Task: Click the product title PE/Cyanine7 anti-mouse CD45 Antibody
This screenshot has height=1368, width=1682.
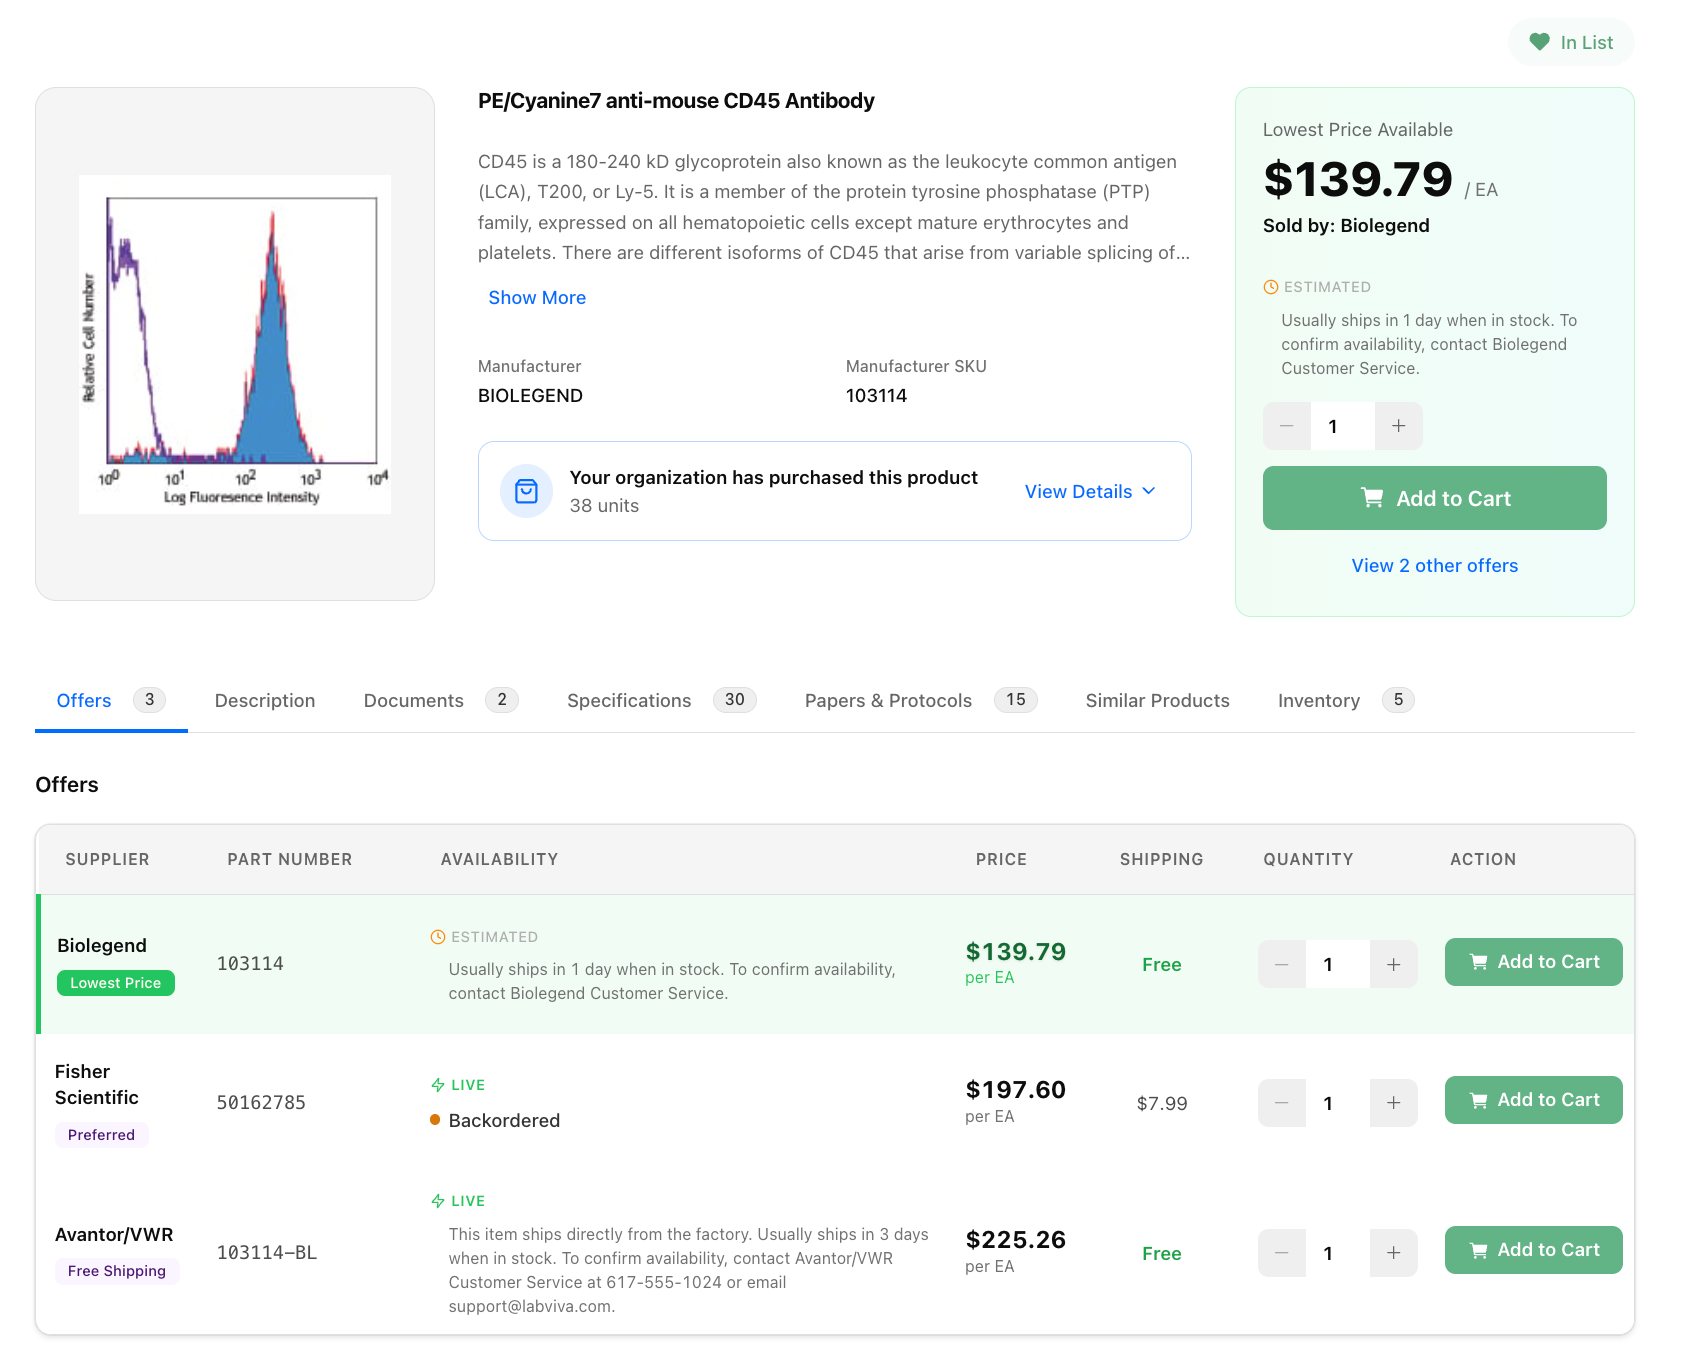Action: click(x=676, y=101)
